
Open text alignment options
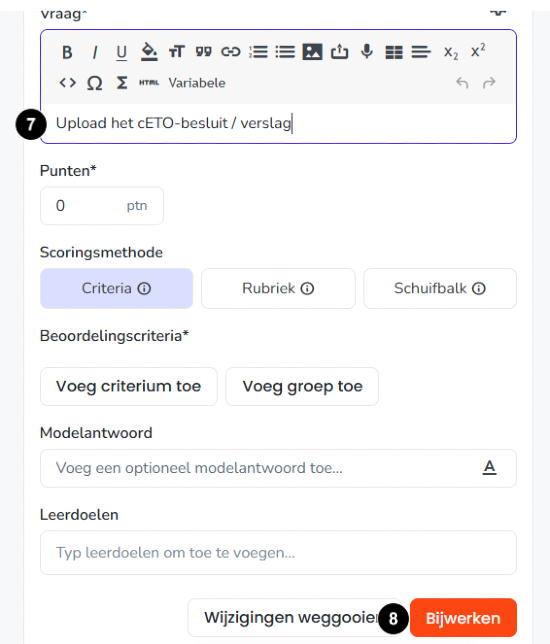point(421,52)
